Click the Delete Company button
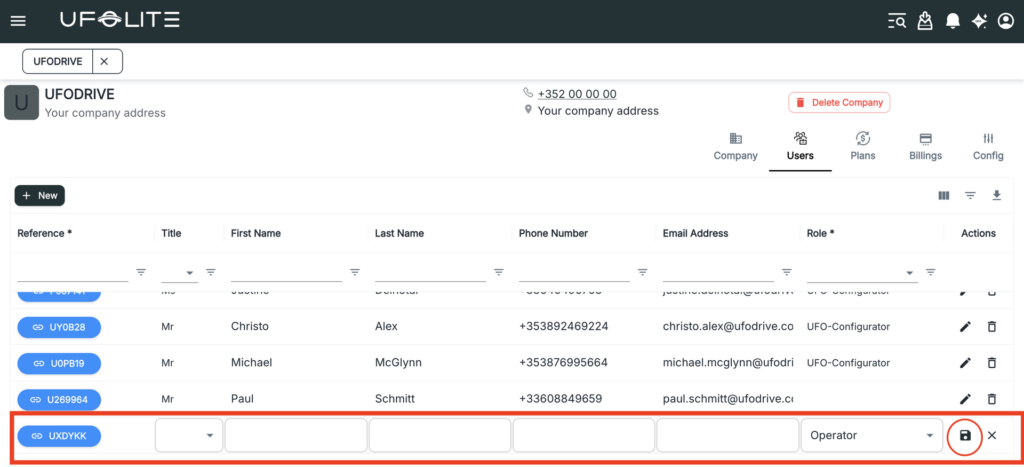Viewport: 1024px width, 467px height. pyautogui.click(x=839, y=102)
